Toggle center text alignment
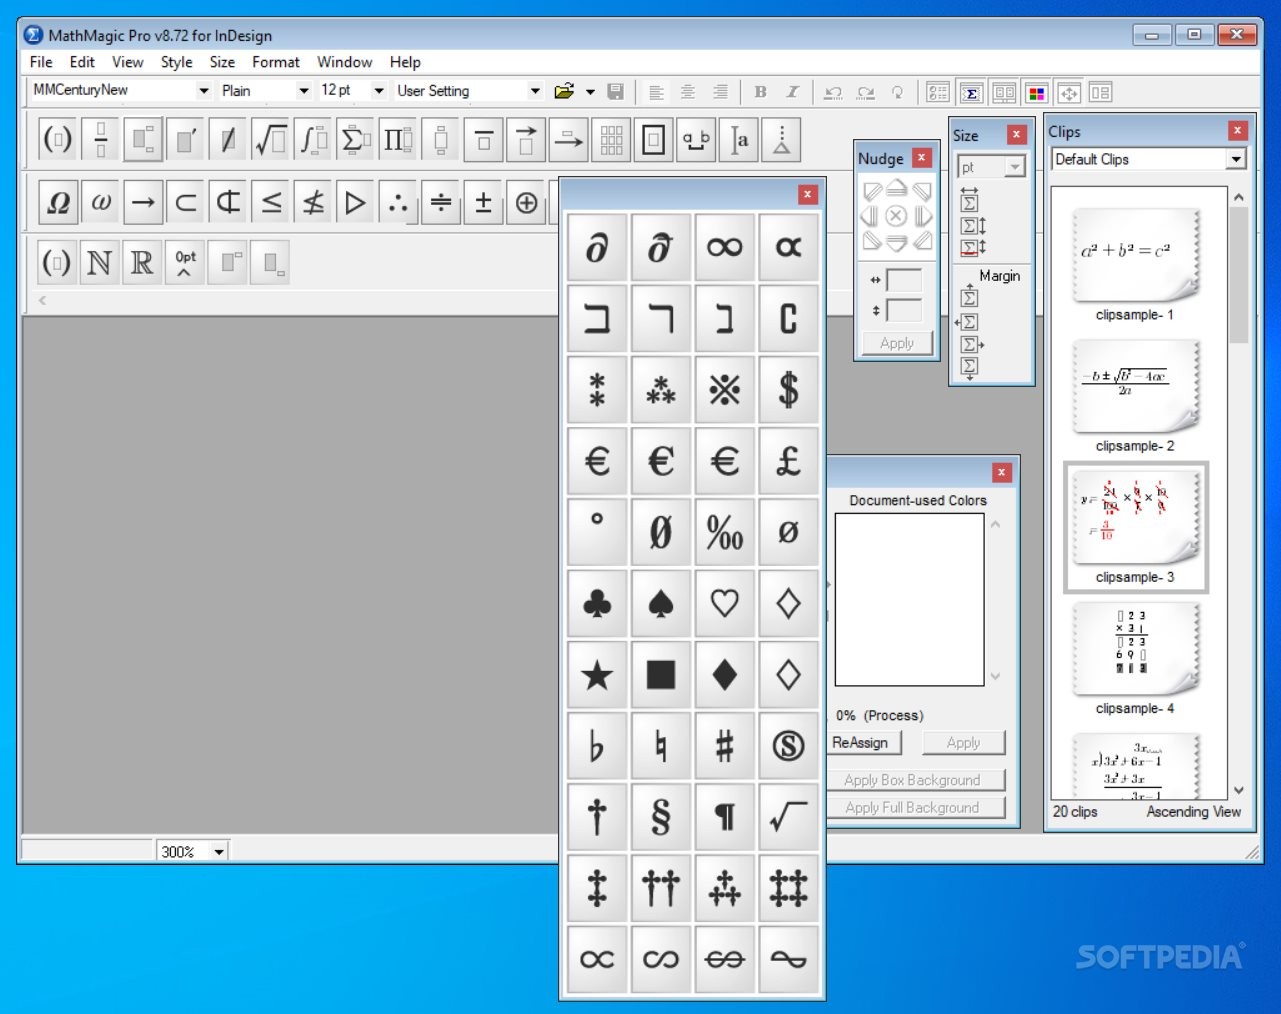Image resolution: width=1281 pixels, height=1014 pixels. [688, 92]
